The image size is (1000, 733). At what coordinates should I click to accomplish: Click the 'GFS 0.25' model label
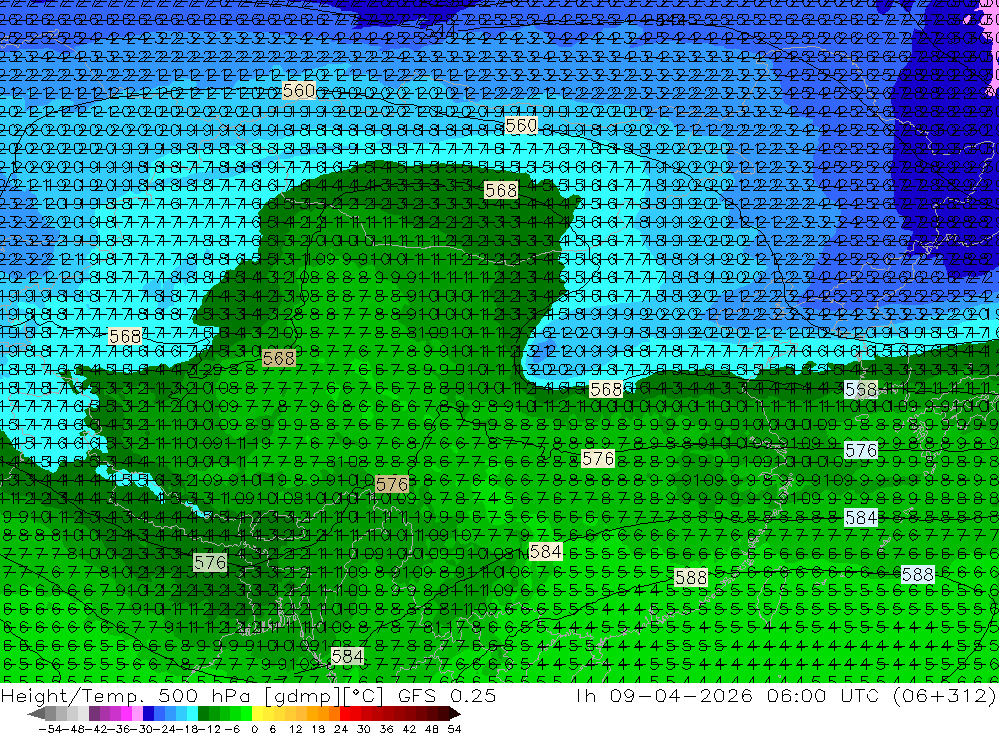coord(447,696)
